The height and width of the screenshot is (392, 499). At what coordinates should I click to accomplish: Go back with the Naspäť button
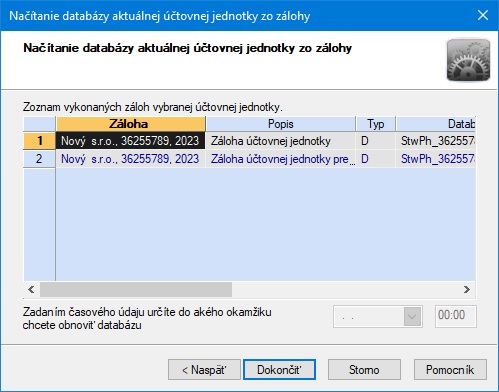tap(204, 369)
